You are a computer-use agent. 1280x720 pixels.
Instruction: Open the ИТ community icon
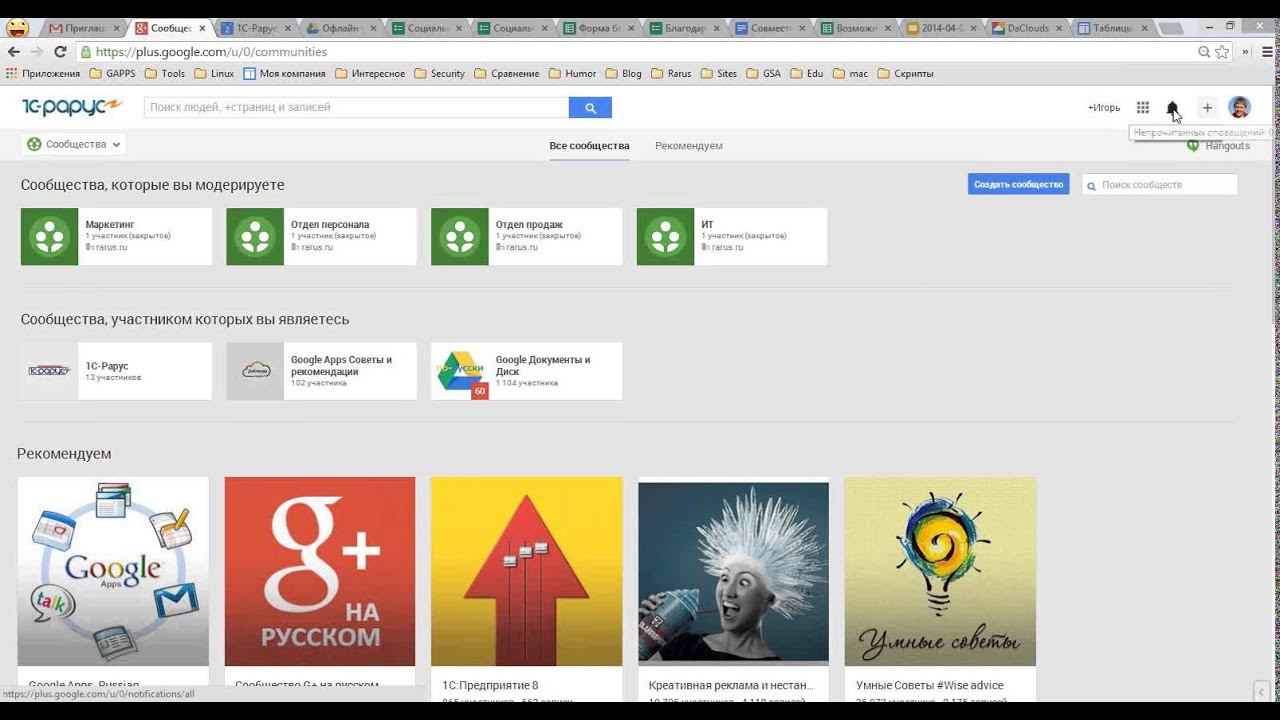[665, 236]
